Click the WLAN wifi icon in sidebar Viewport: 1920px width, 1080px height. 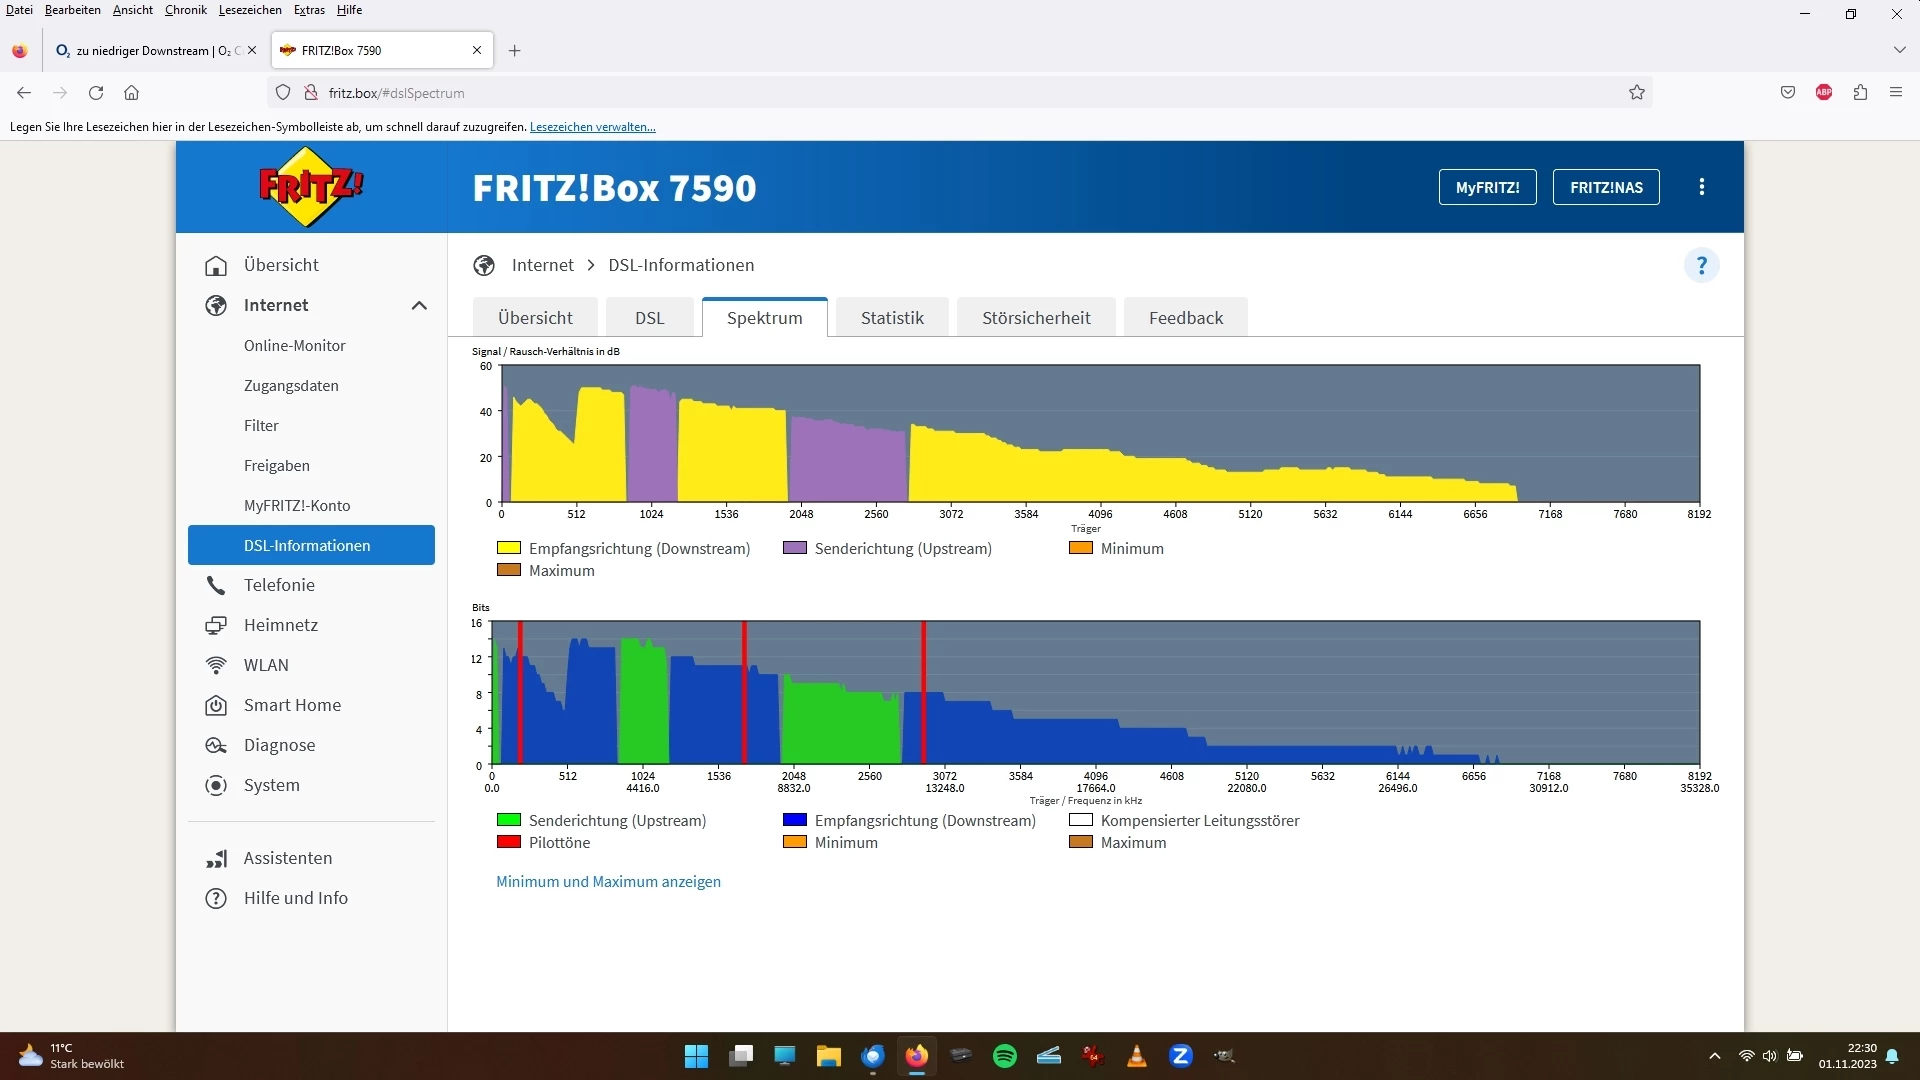(215, 665)
